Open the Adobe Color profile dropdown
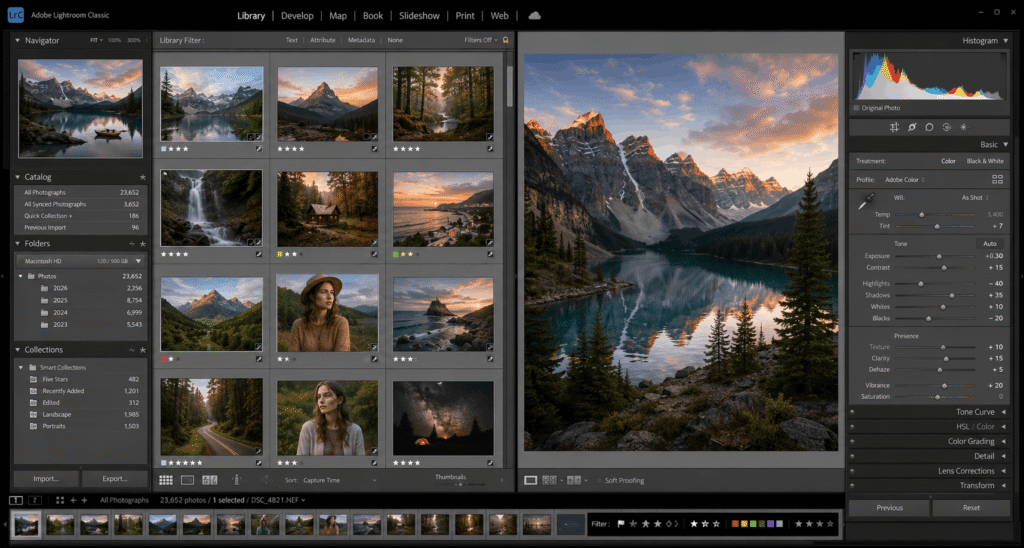The image size is (1024, 548). [904, 180]
